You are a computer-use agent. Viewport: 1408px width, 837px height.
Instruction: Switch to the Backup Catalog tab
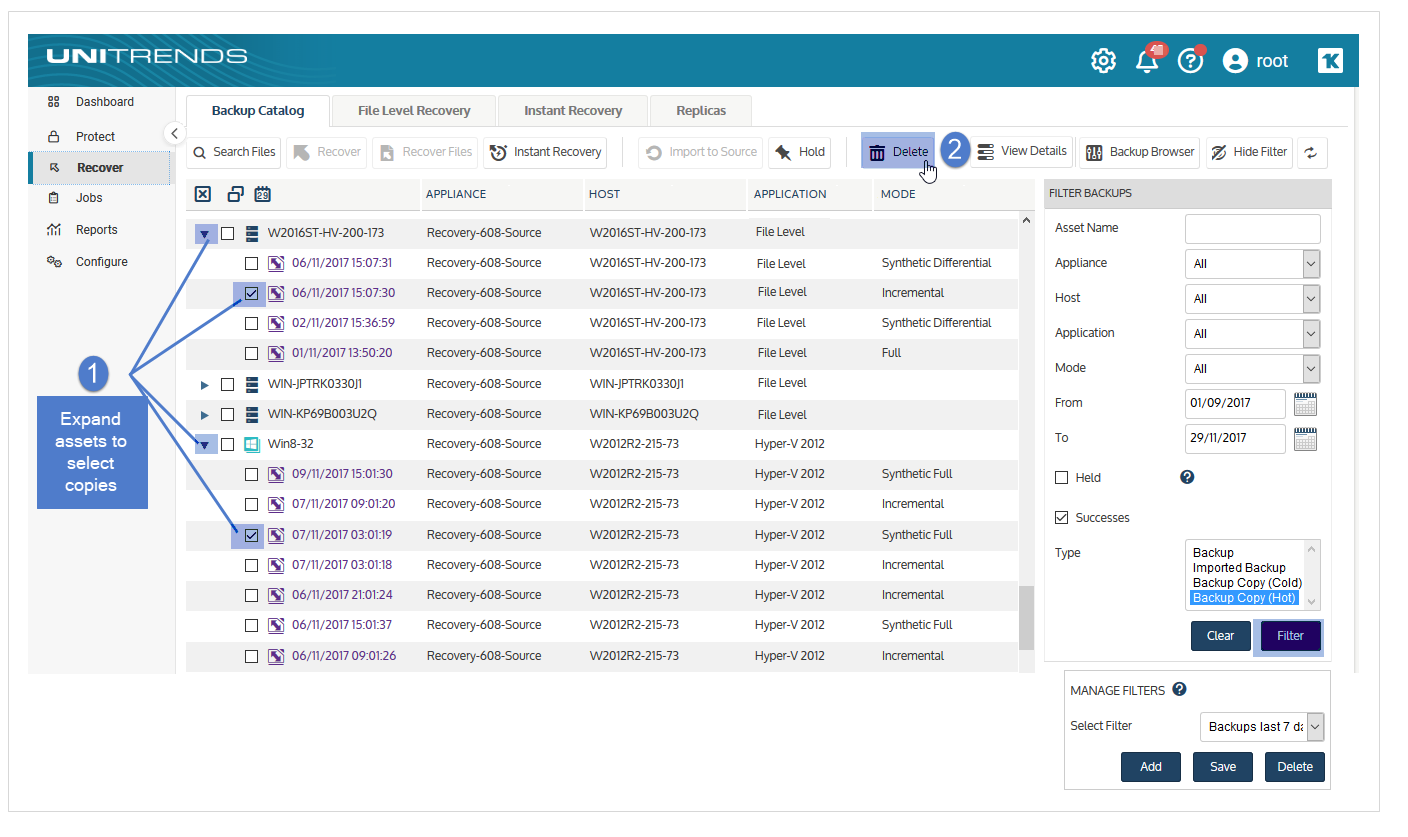257,111
